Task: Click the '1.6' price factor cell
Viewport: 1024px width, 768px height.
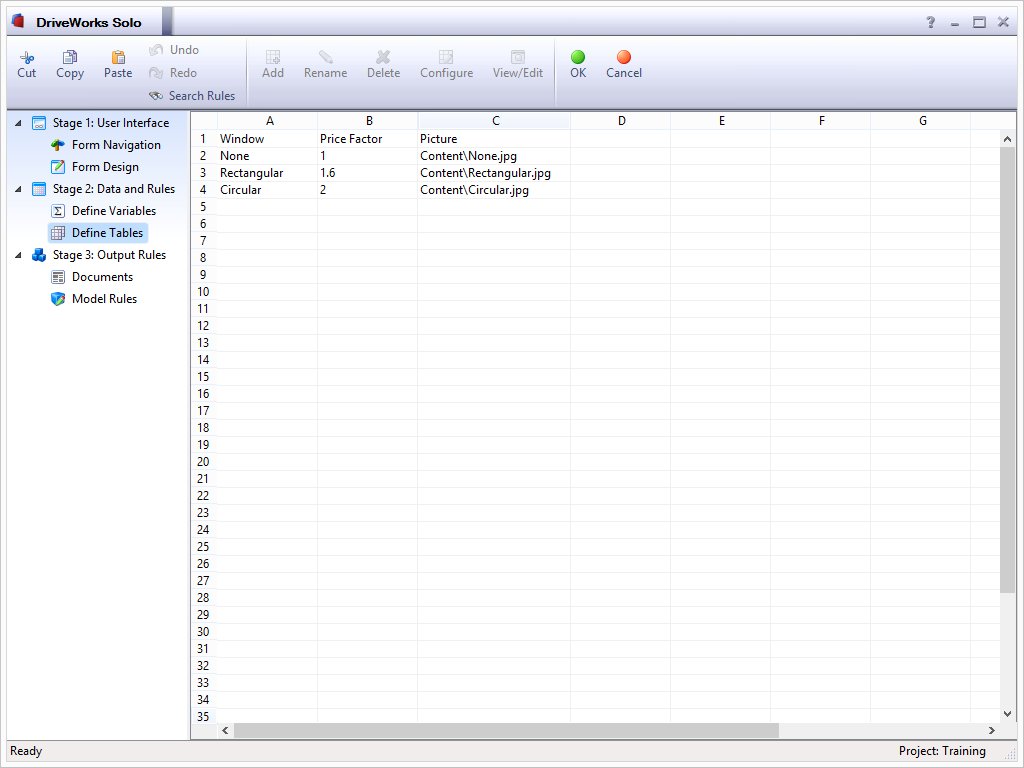Action: tap(368, 173)
